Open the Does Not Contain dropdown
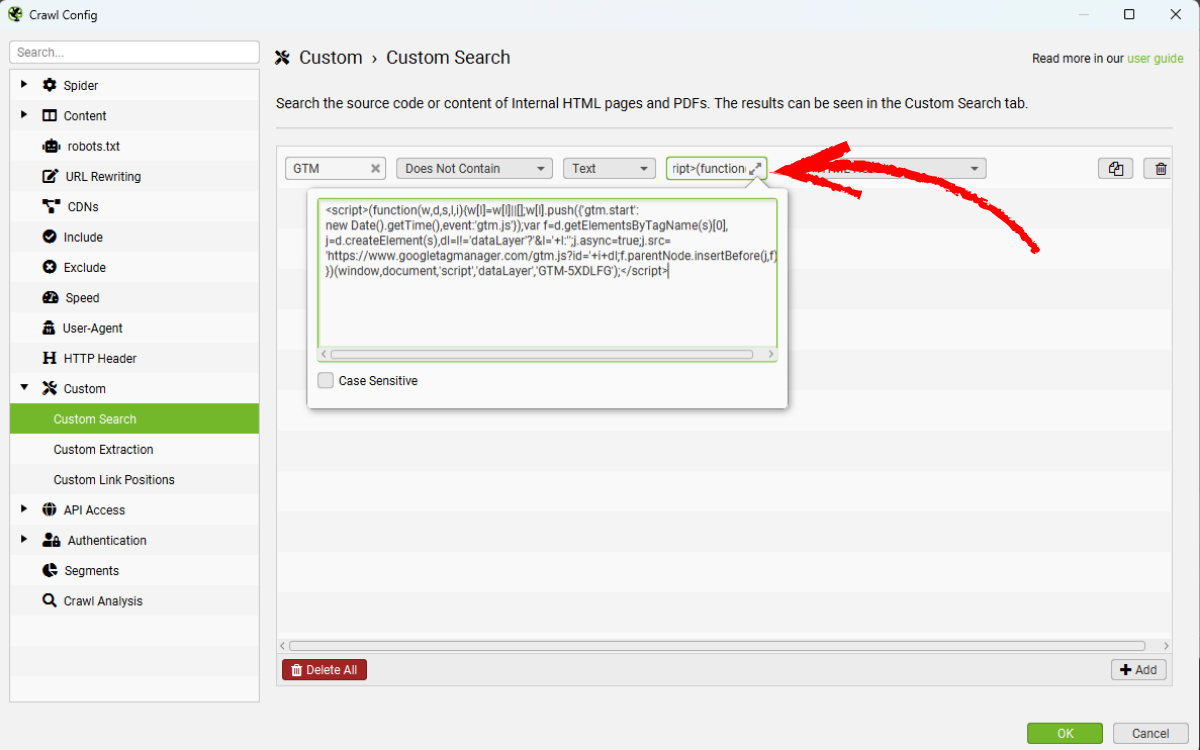This screenshot has width=1200, height=750. 474,169
